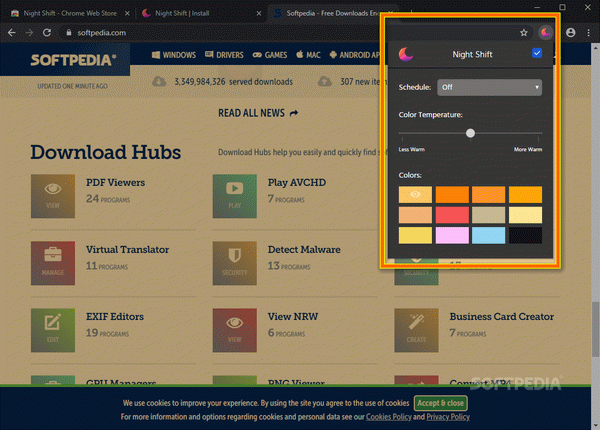Open Chrome's three-dot menu
Image resolution: width=600 pixels, height=430 pixels.
point(589,33)
